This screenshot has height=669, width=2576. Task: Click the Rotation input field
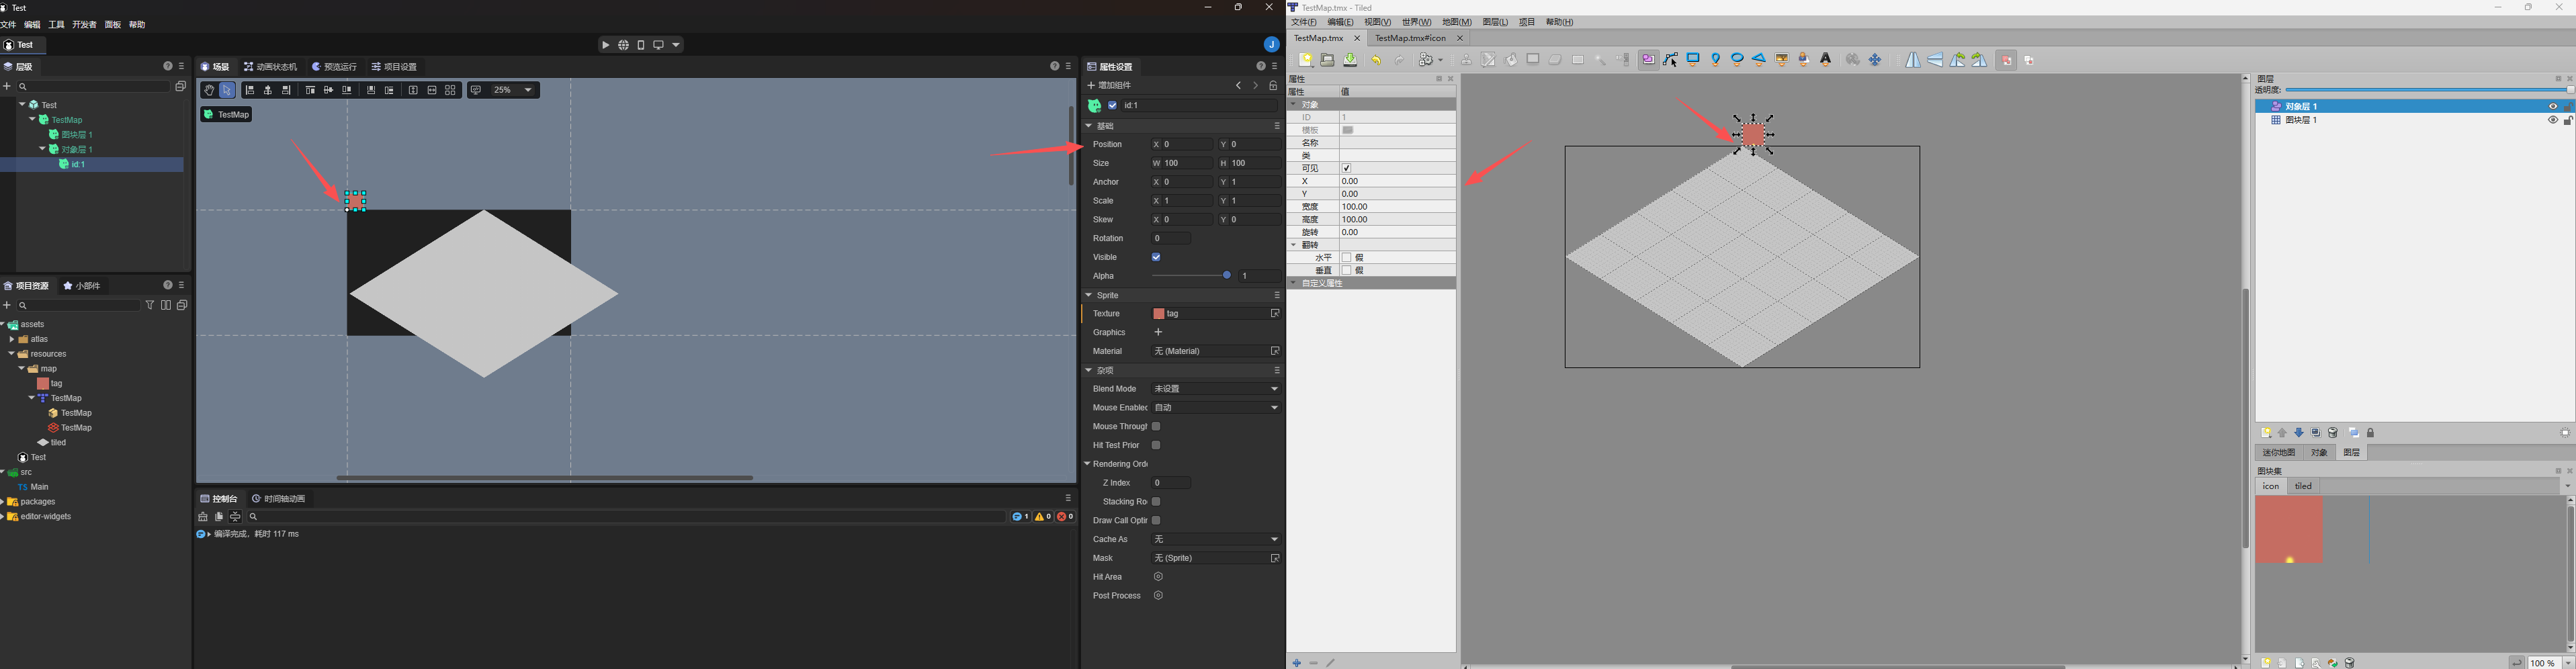[1170, 238]
